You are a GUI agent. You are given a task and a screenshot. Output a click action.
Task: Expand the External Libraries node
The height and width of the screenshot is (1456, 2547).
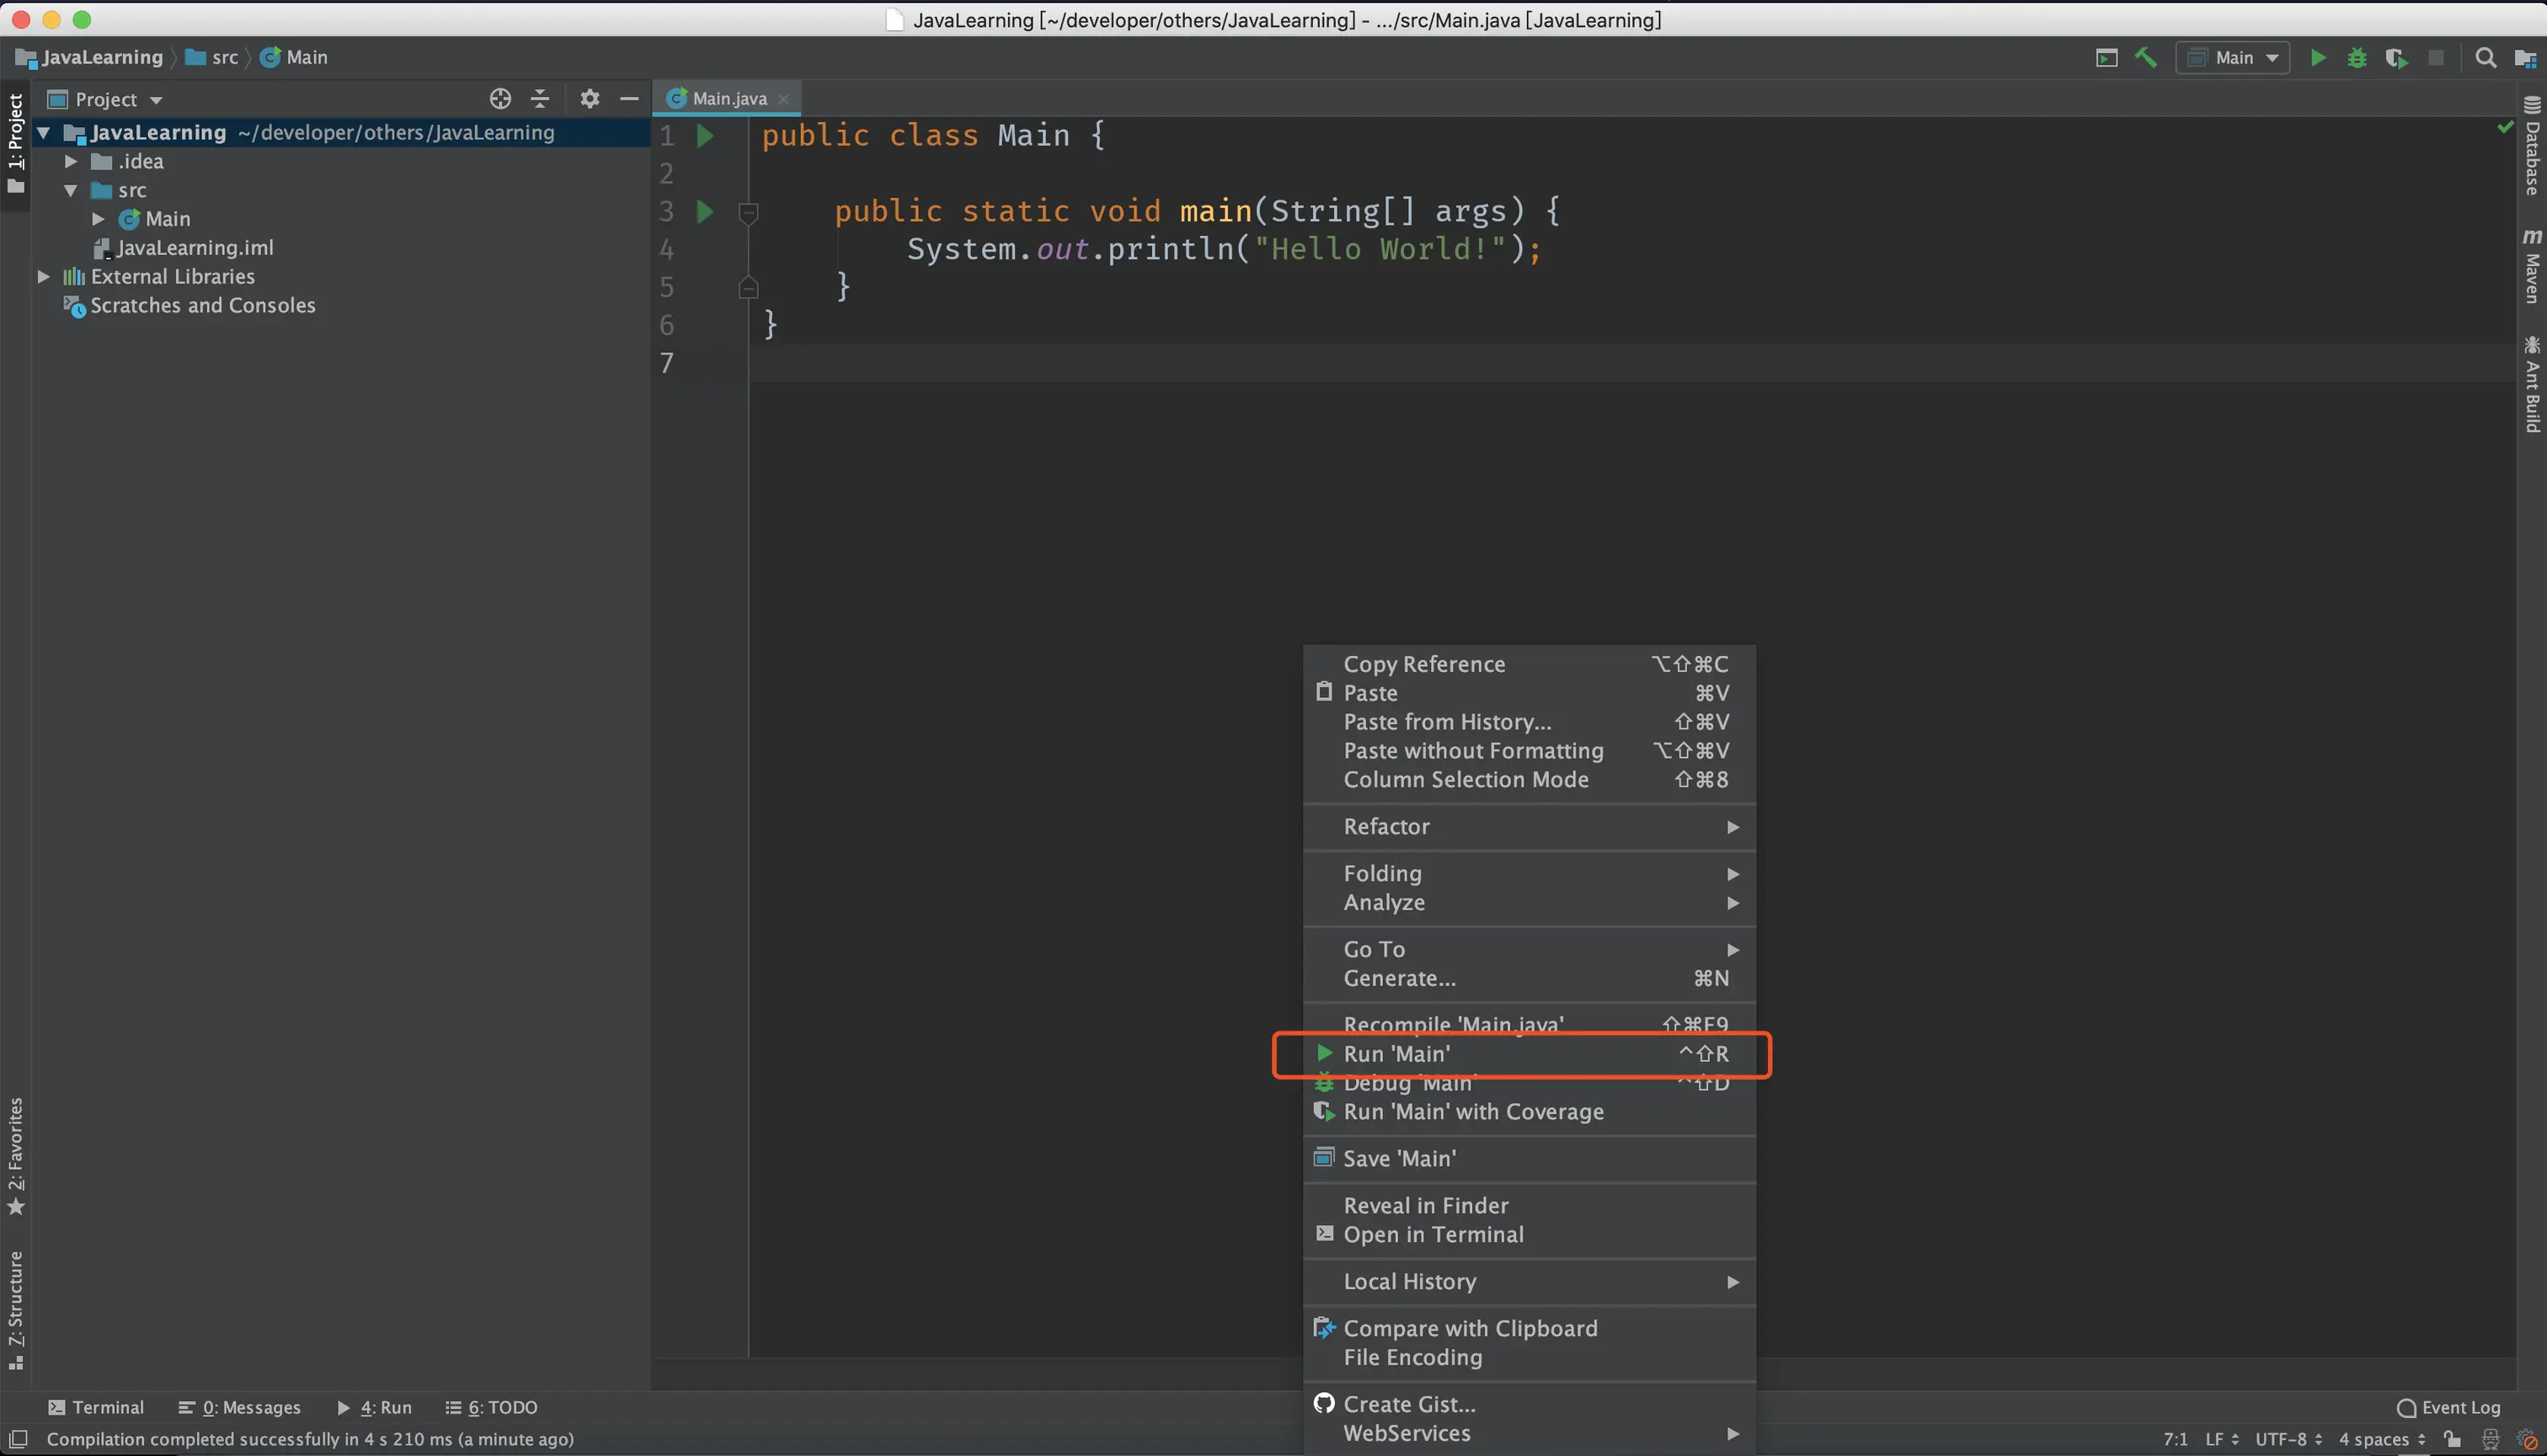[x=44, y=276]
